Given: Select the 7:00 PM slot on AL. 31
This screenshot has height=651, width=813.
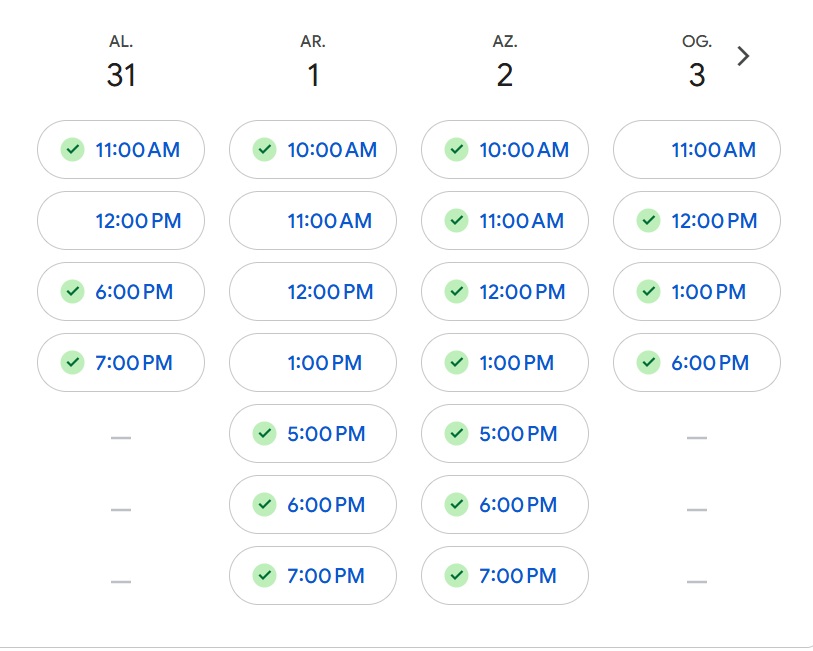Looking at the screenshot, I should coord(121,363).
